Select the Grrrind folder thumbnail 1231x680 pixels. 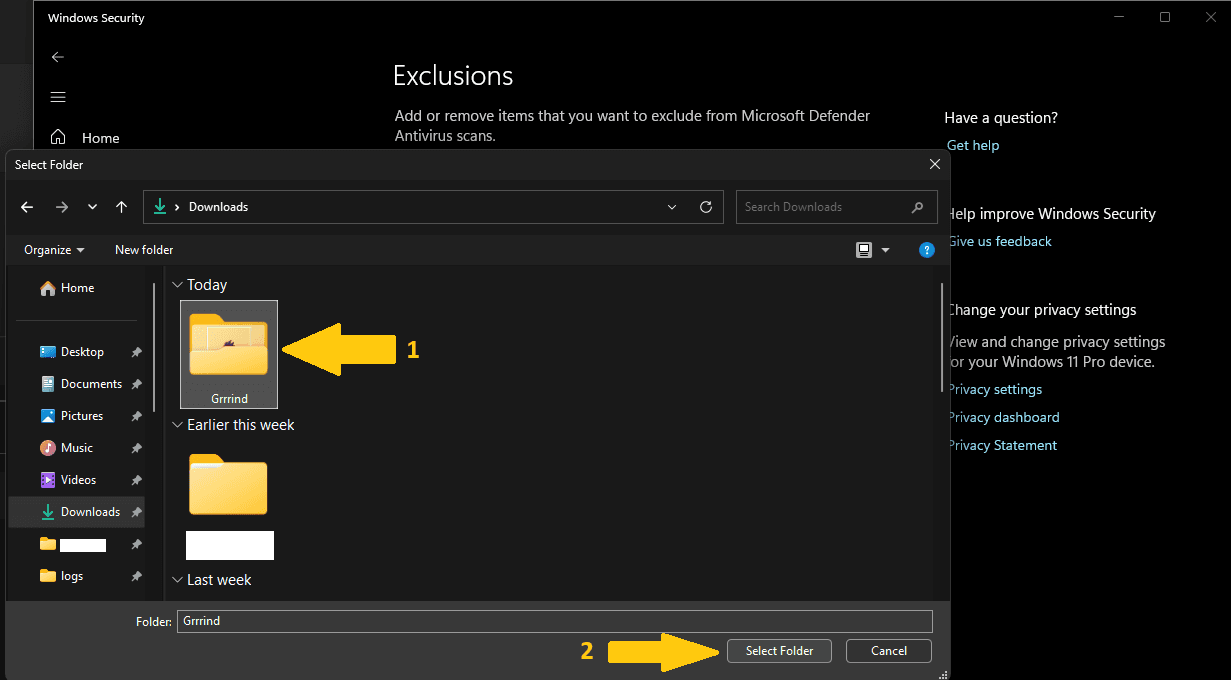click(229, 354)
